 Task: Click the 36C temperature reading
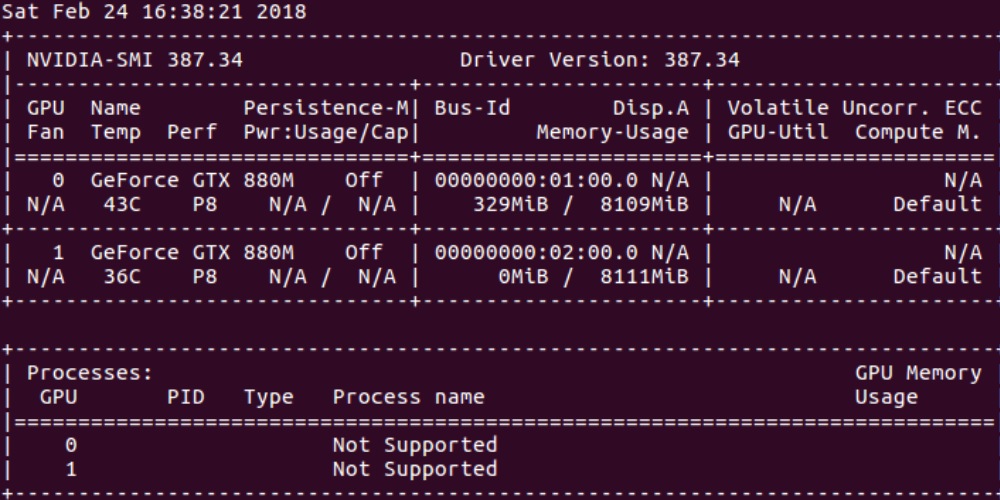pos(122,277)
